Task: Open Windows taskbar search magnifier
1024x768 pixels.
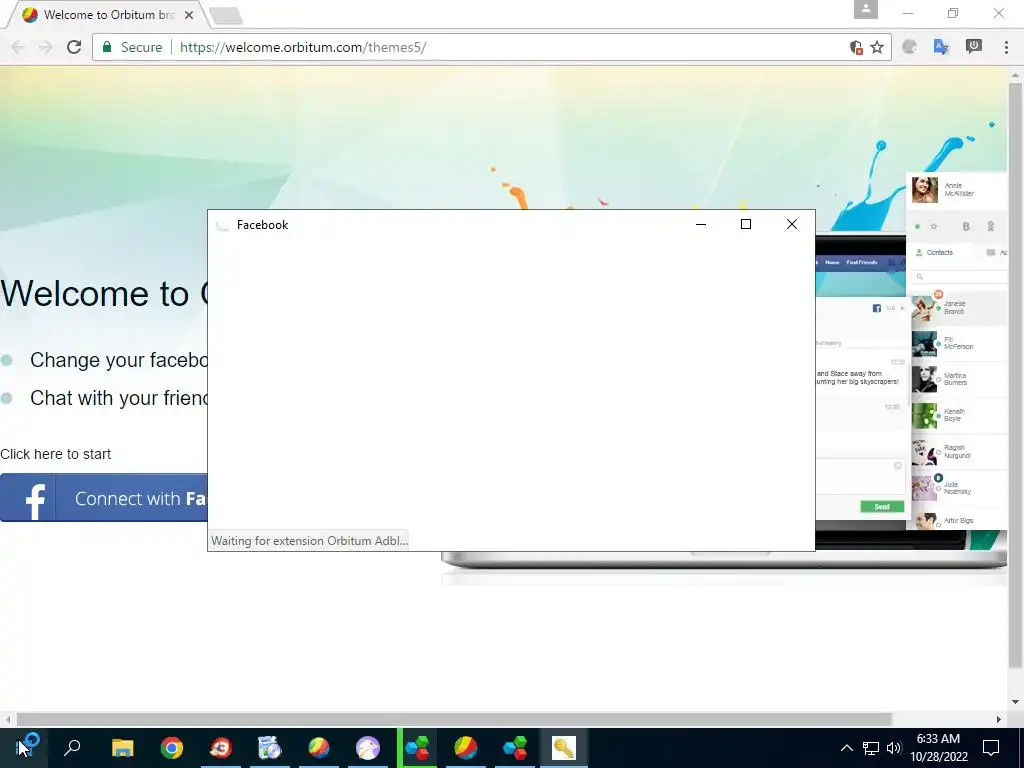Action: (72, 748)
